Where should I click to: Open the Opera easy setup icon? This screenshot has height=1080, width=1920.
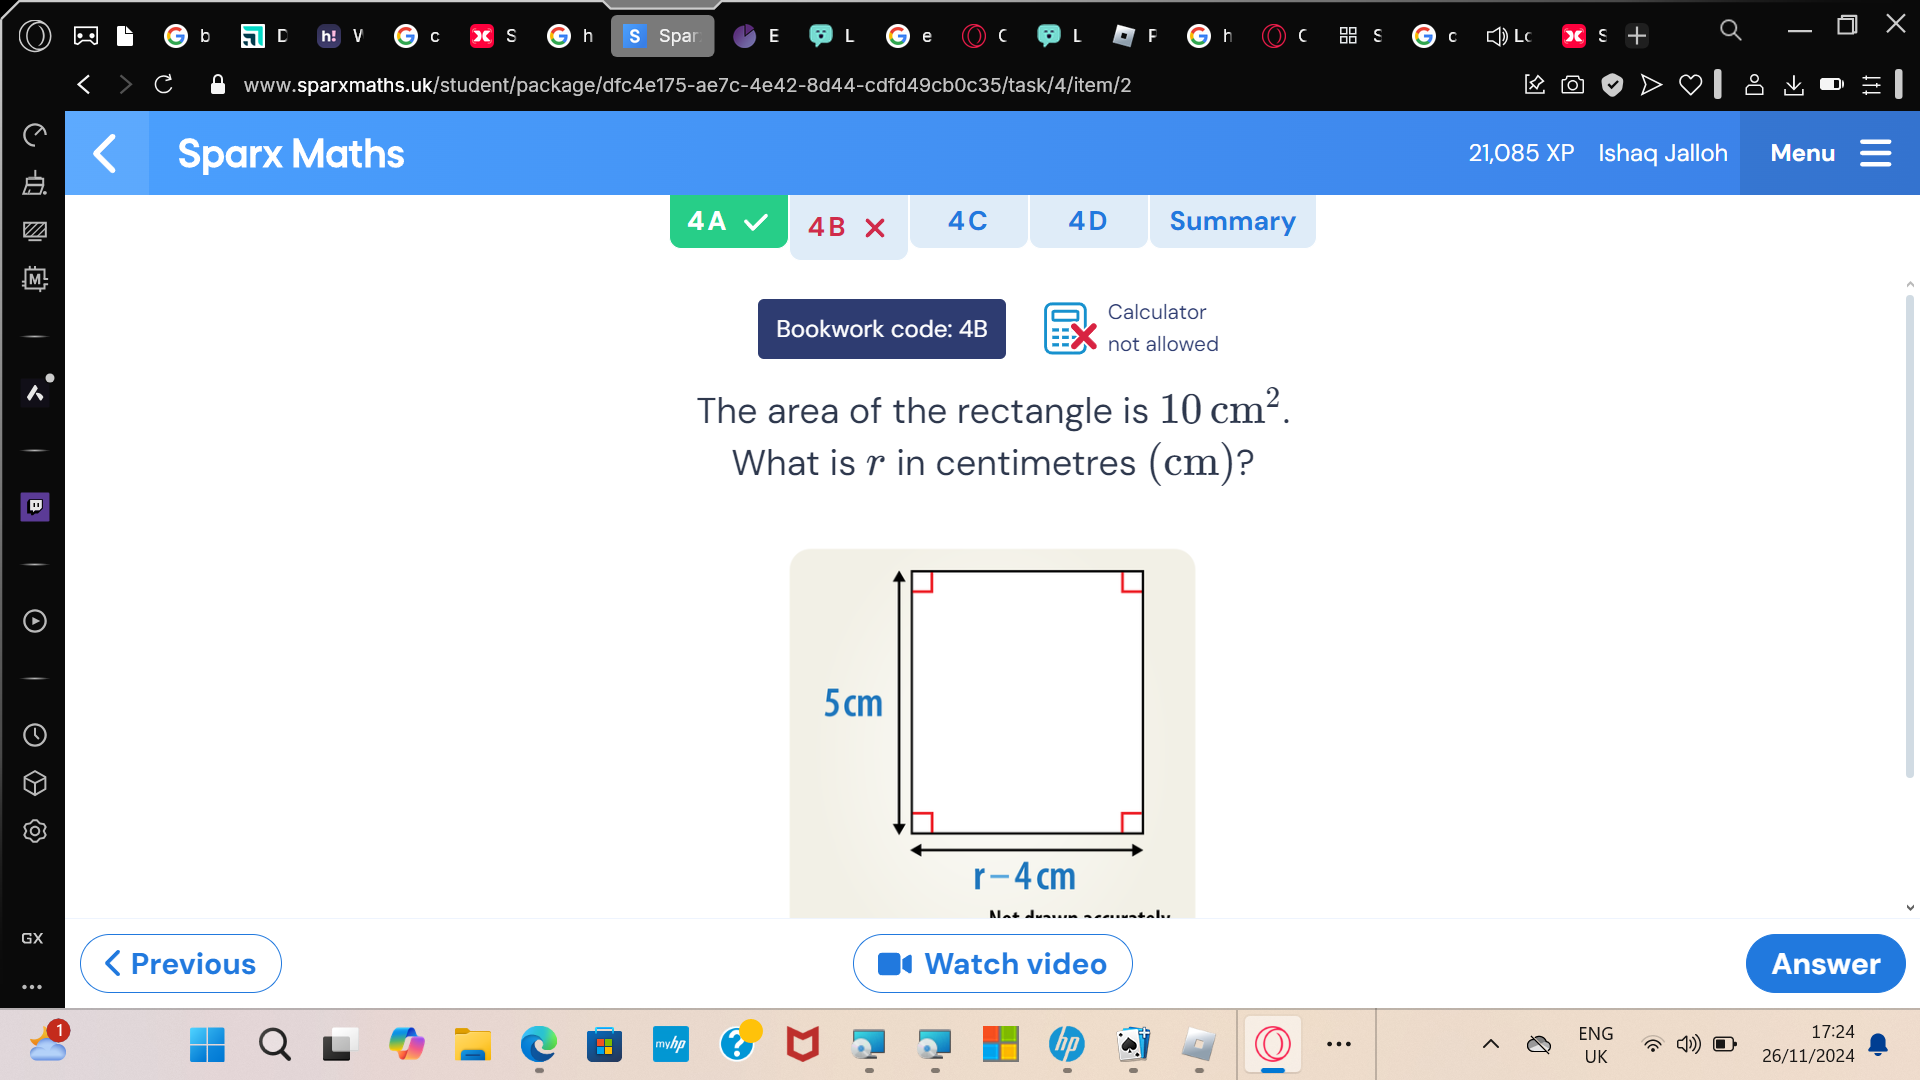click(x=1871, y=85)
